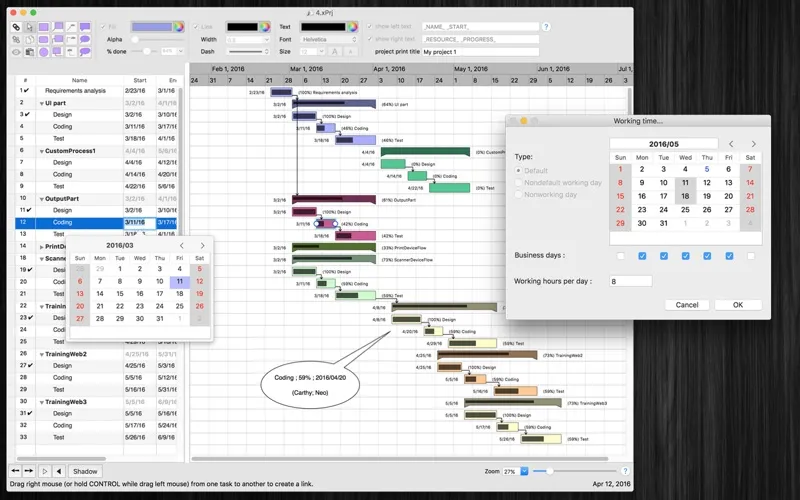Click the copy documents icon
The image size is (800, 500).
click(30, 39)
